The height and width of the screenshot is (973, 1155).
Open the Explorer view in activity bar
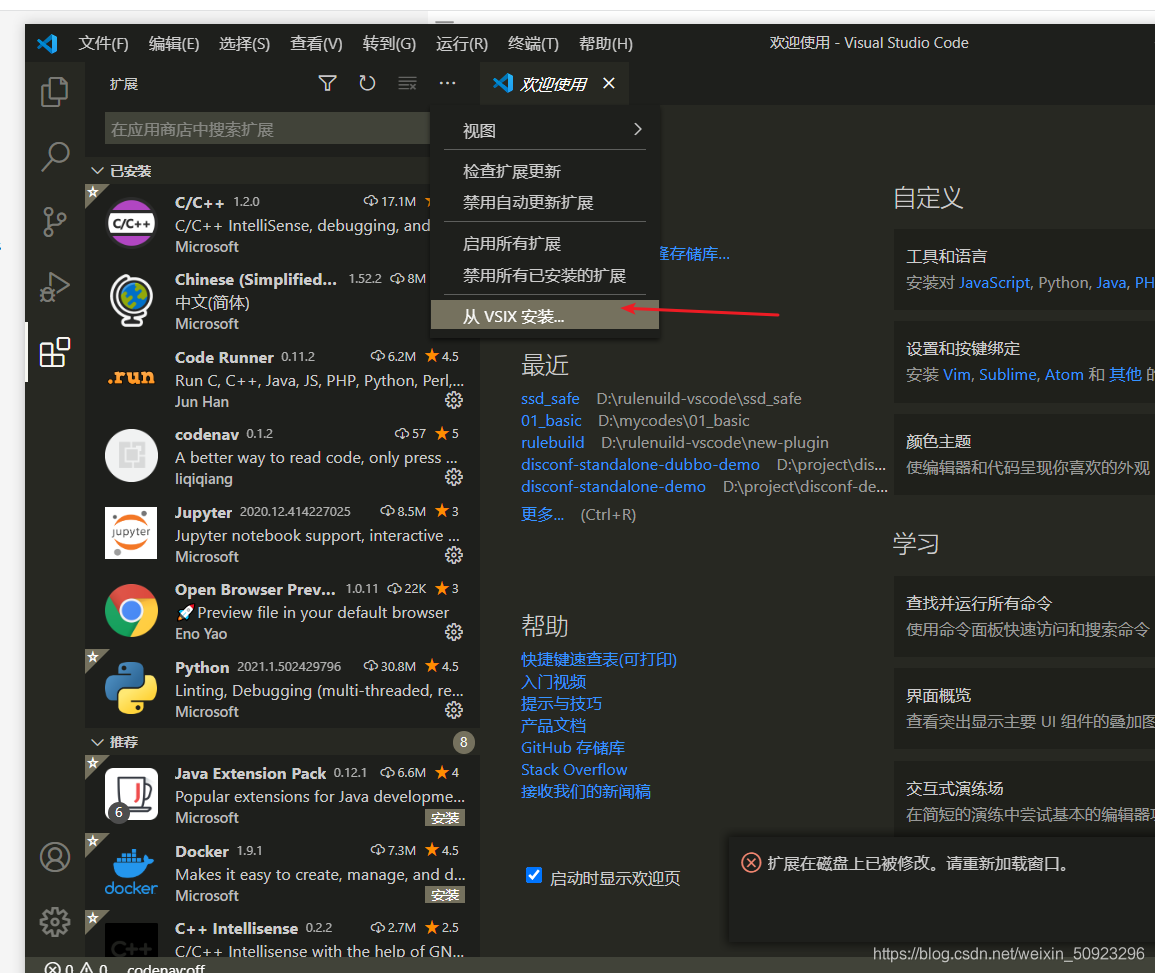(x=55, y=92)
